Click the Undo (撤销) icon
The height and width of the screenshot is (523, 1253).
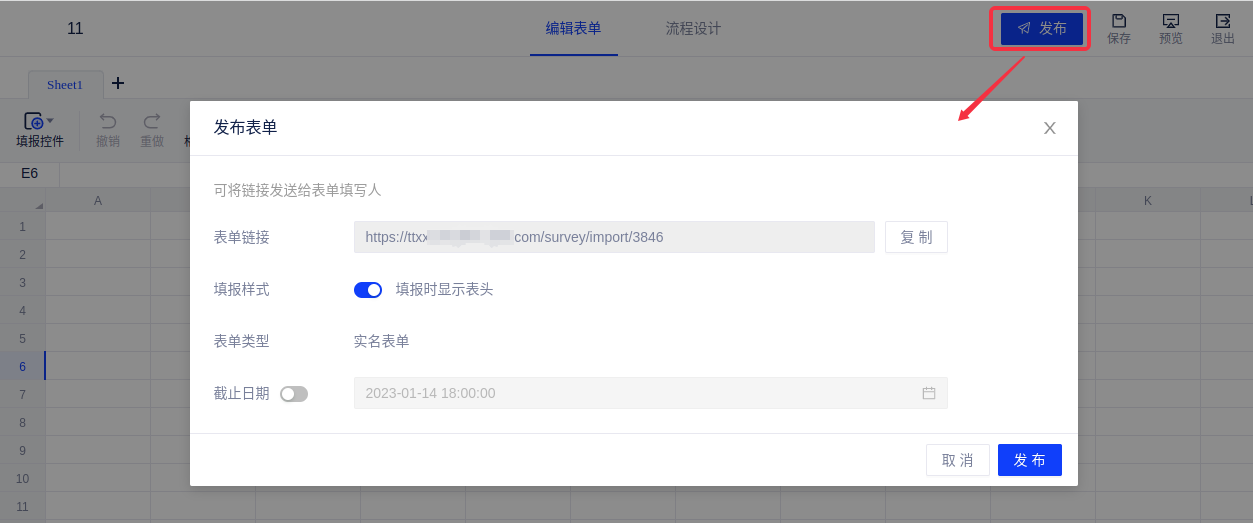(108, 121)
